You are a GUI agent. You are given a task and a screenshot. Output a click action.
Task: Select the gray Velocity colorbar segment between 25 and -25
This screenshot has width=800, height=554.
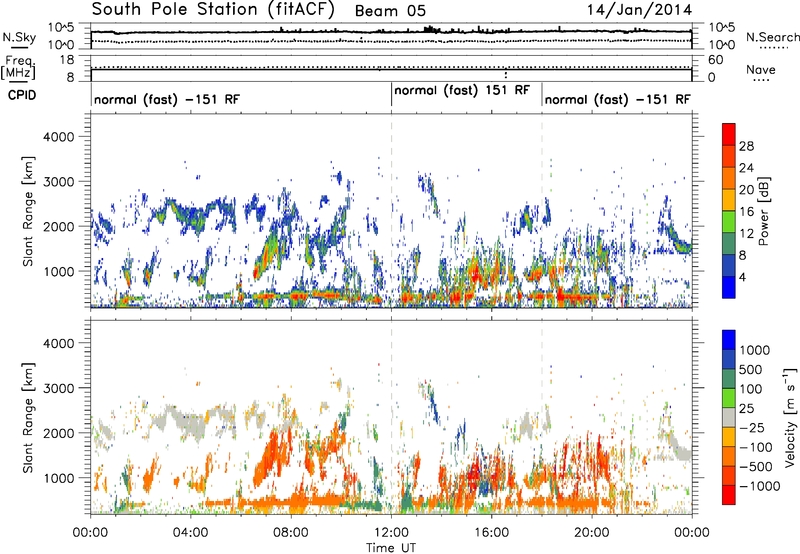(x=729, y=417)
